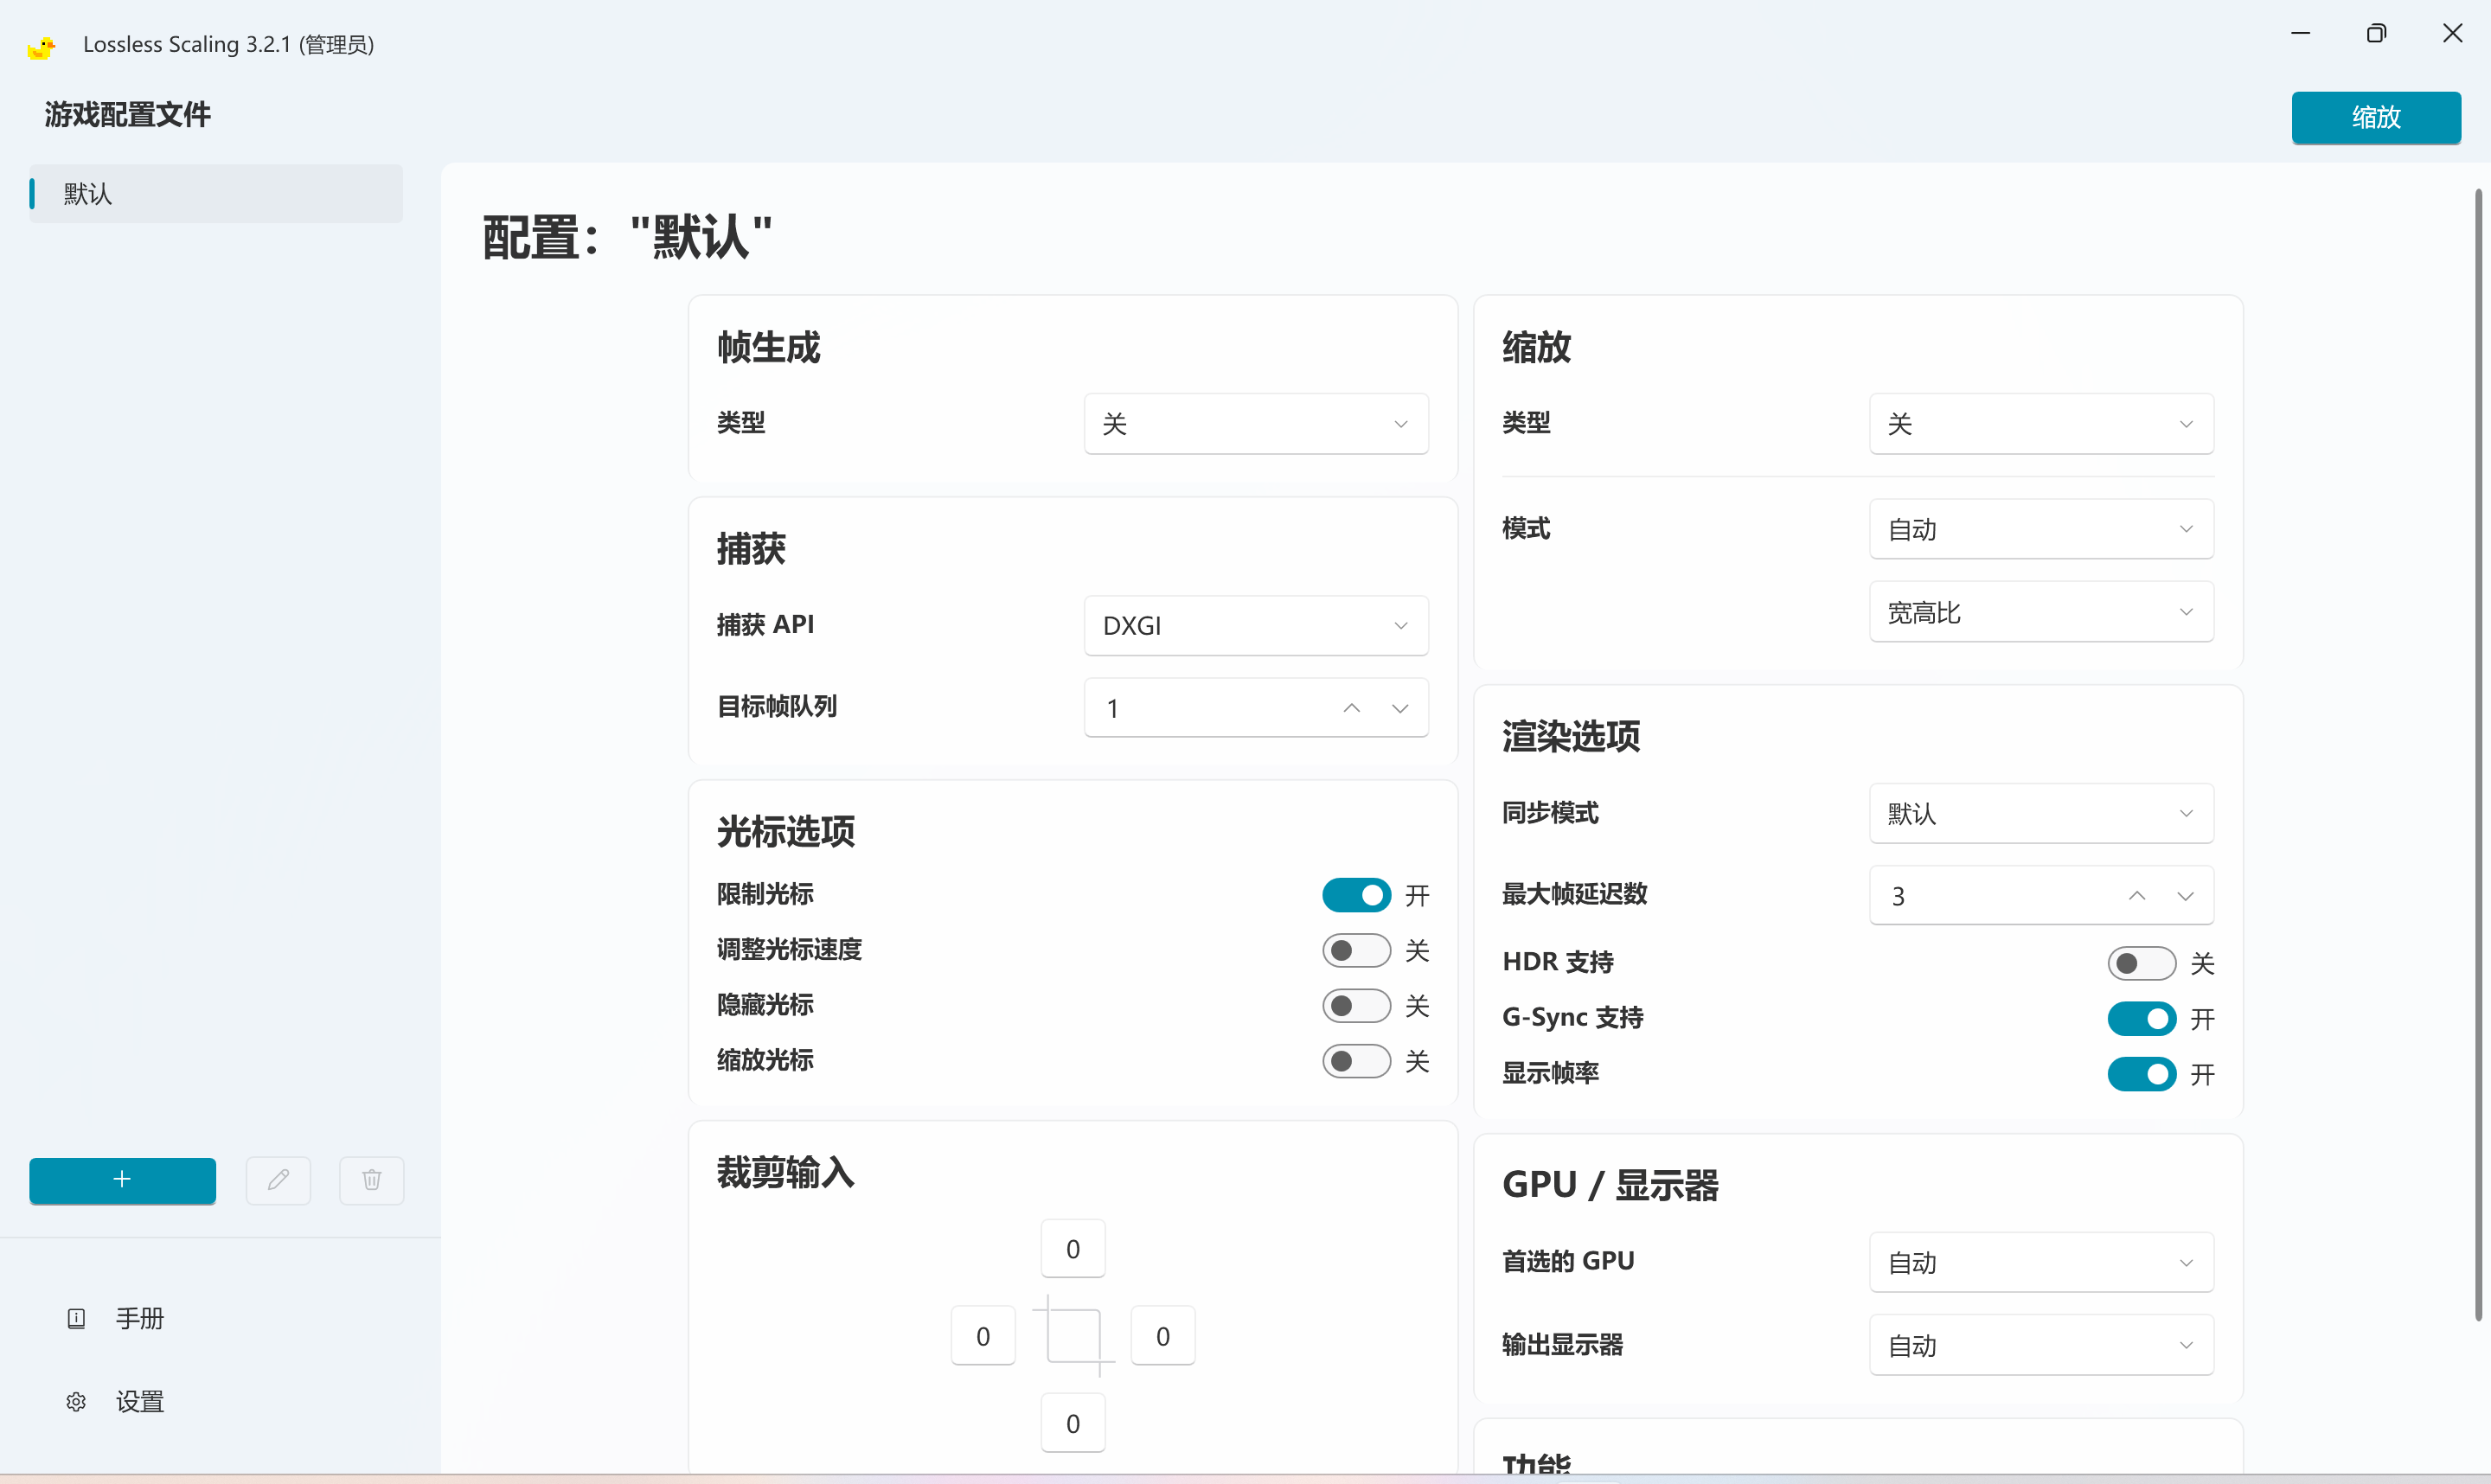This screenshot has height=1484, width=2491.
Task: Open 宽高比 dropdown
Action: pos(2041,612)
